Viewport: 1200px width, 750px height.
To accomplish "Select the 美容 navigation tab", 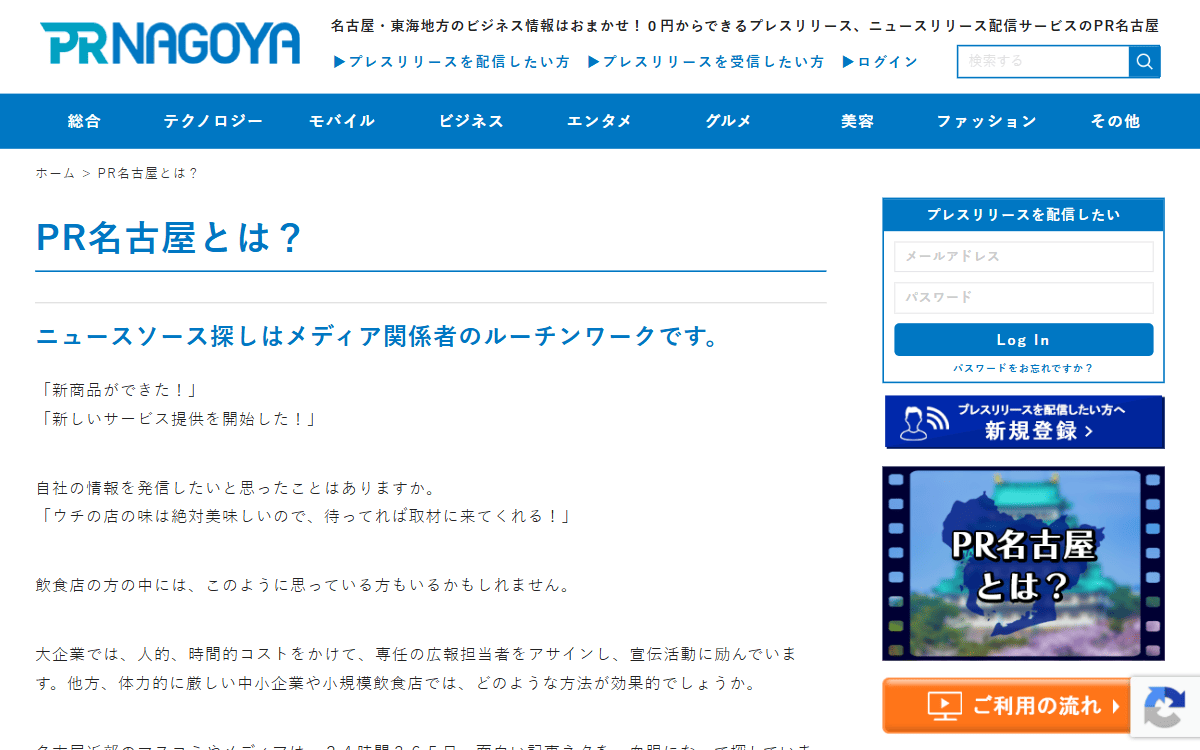I will 857,121.
